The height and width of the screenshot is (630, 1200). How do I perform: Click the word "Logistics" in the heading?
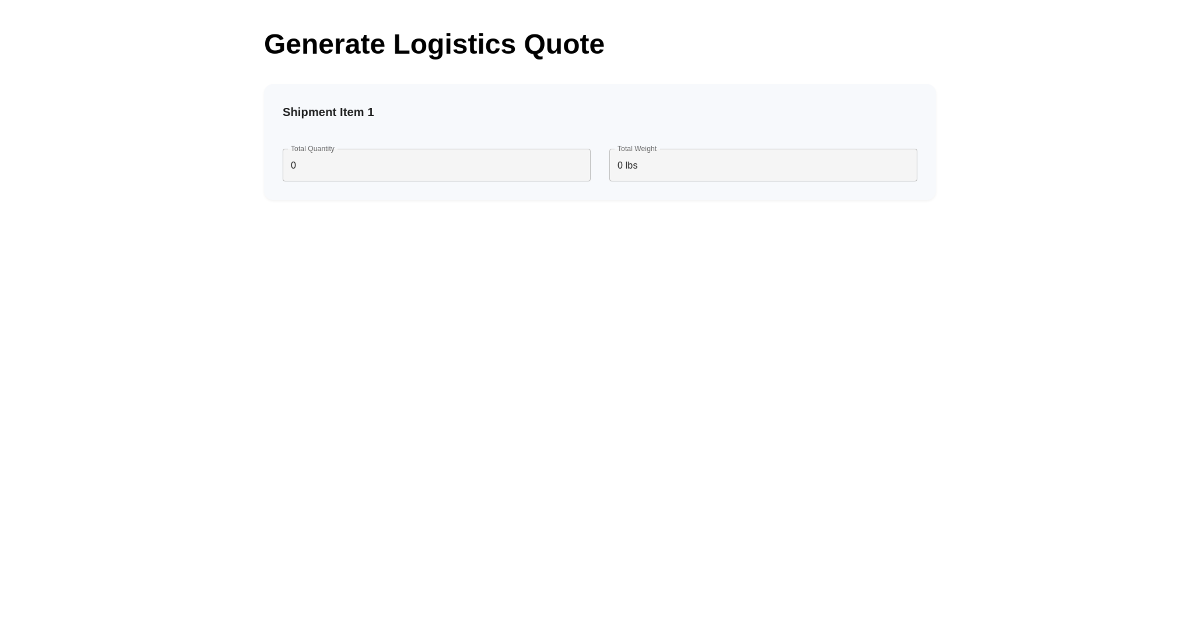tap(454, 44)
